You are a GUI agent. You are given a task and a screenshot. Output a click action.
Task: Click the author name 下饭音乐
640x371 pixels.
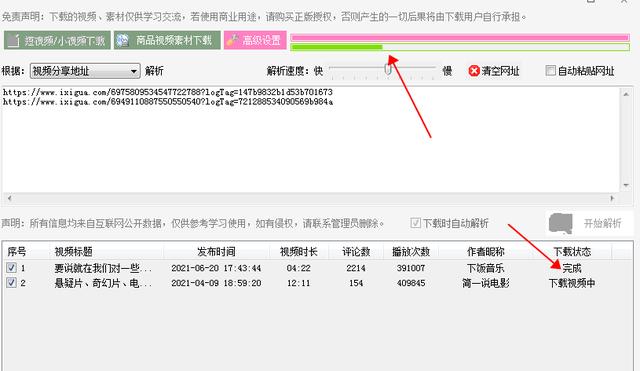pyautogui.click(x=486, y=268)
